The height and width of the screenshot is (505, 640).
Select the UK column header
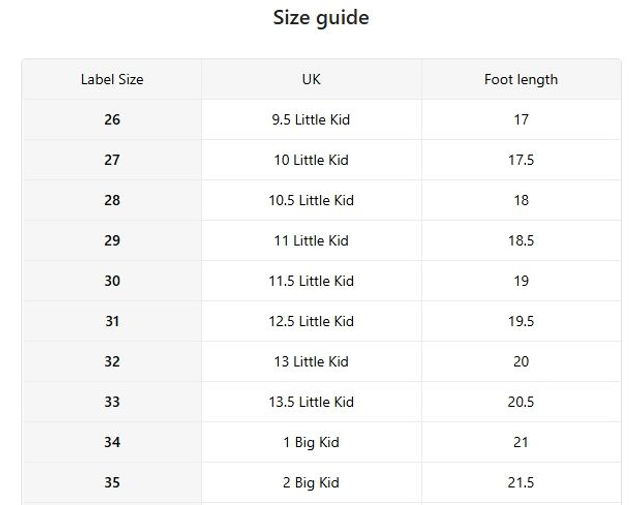click(311, 79)
